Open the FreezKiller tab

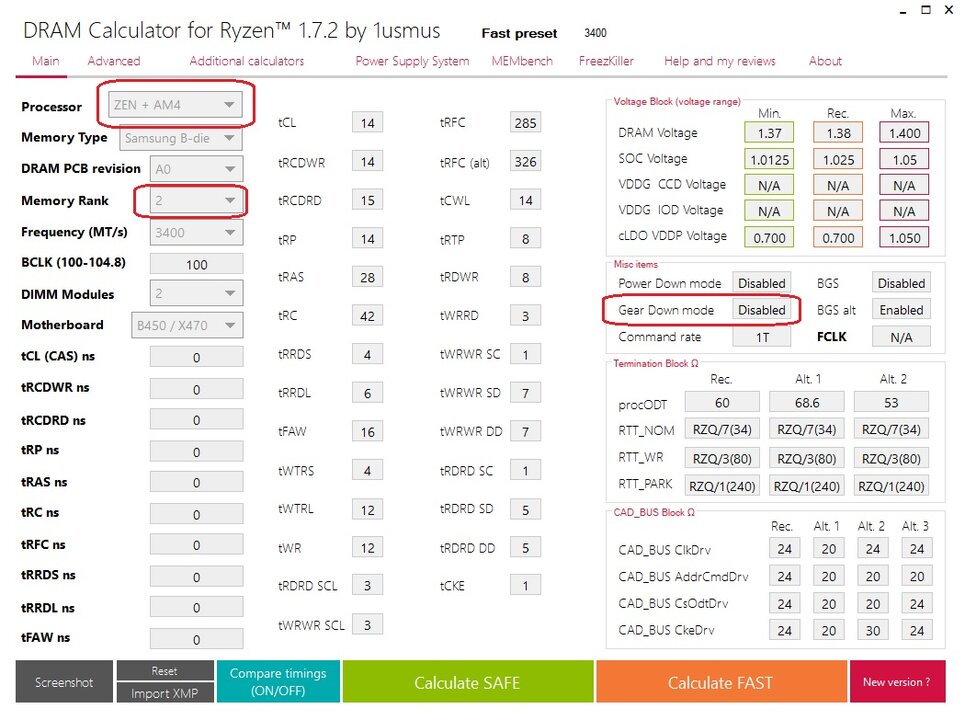click(x=606, y=61)
